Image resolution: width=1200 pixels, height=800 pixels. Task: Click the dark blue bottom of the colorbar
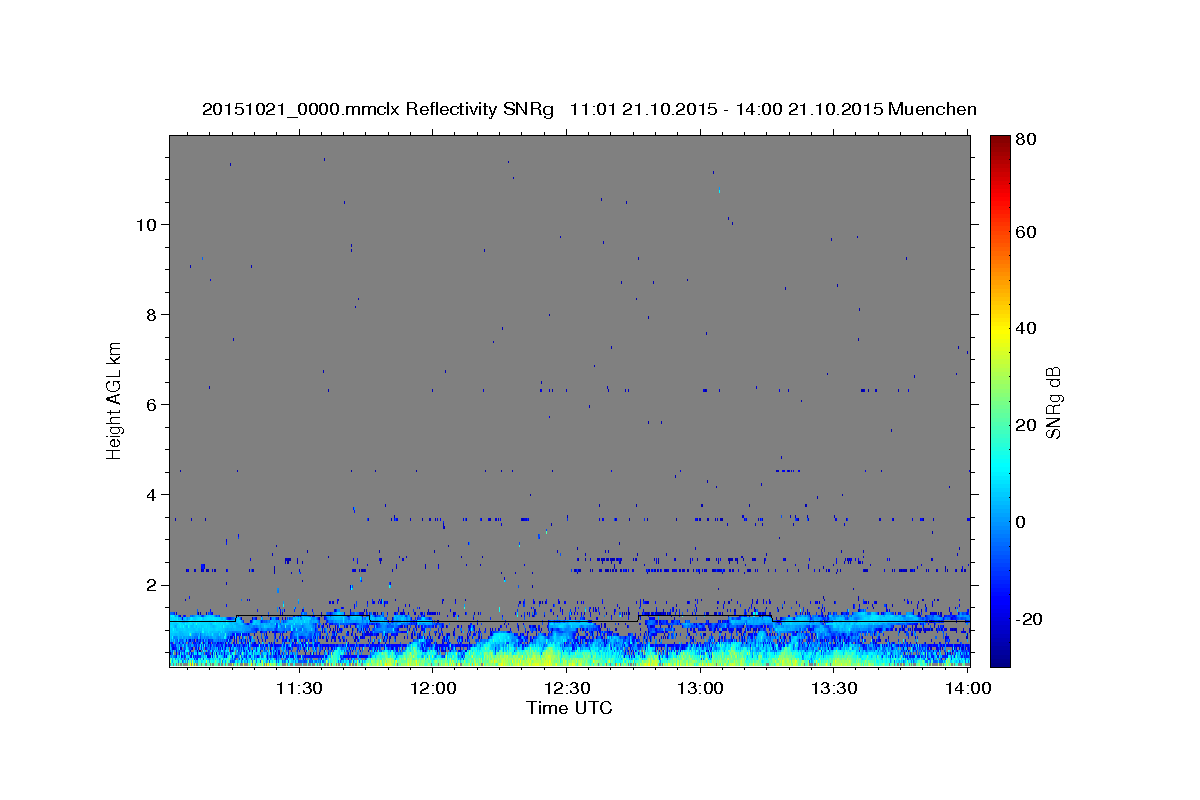[1000, 658]
